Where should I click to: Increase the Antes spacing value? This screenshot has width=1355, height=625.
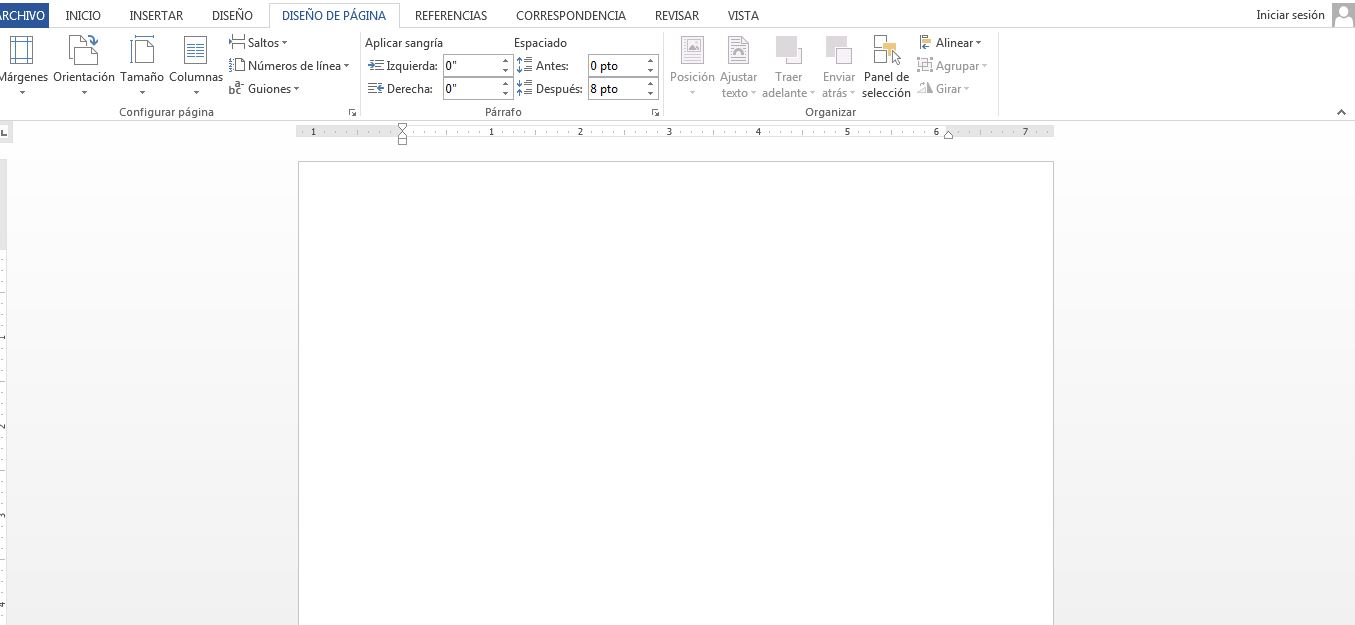pyautogui.click(x=651, y=61)
